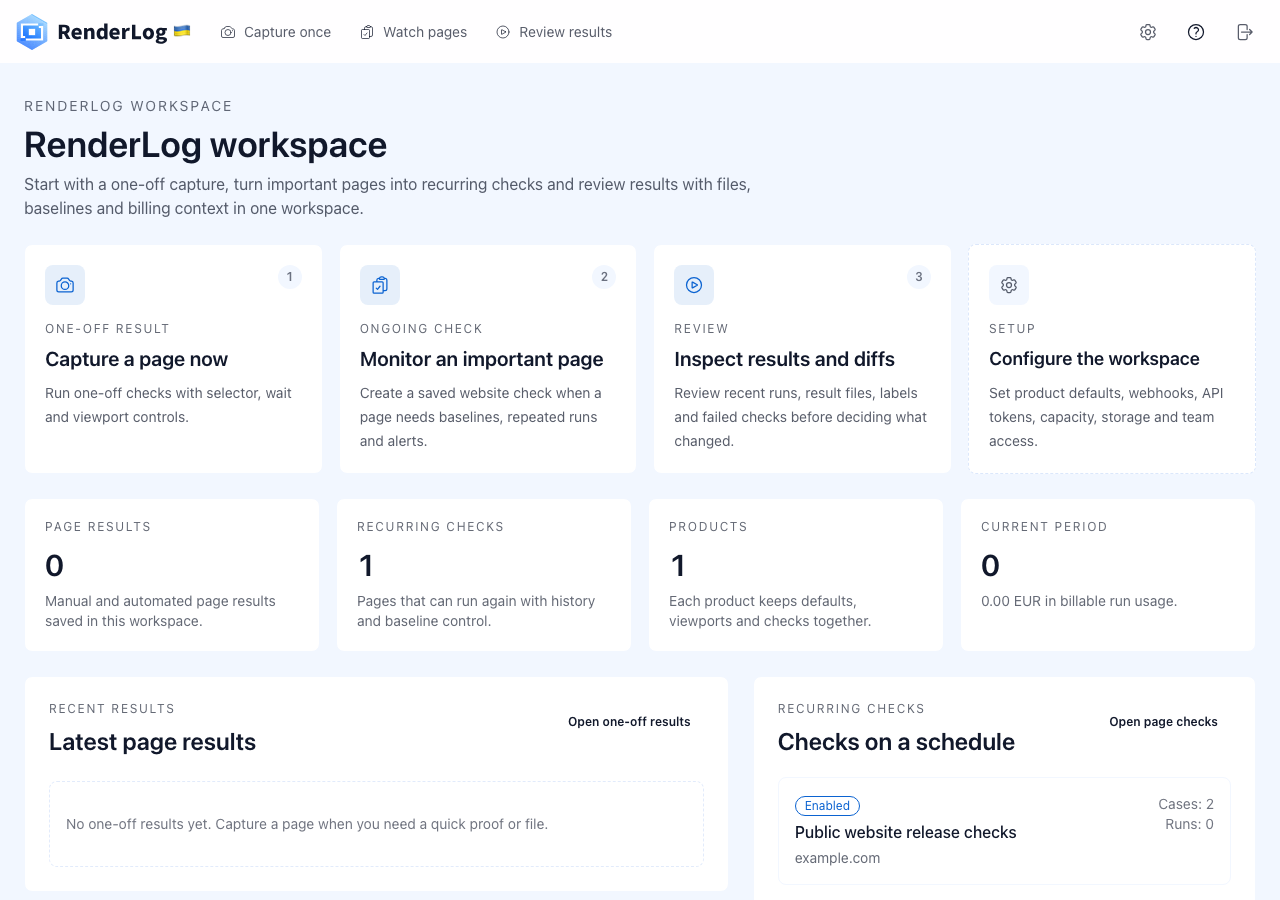Click the Current Period usage card
Screen dimensions: 1280x900
(1108, 575)
